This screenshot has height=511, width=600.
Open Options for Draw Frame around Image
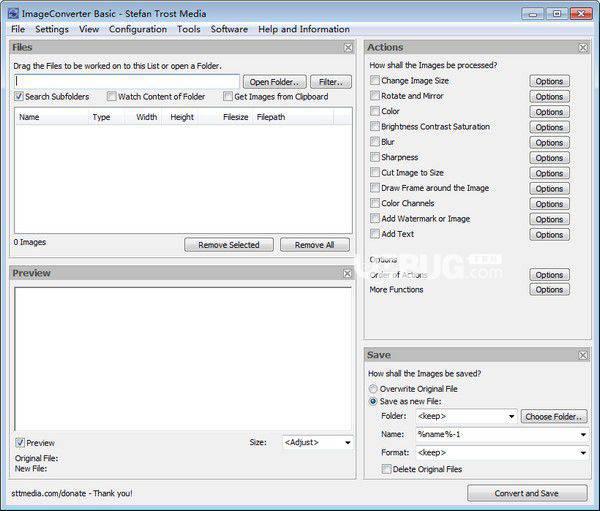click(549, 188)
